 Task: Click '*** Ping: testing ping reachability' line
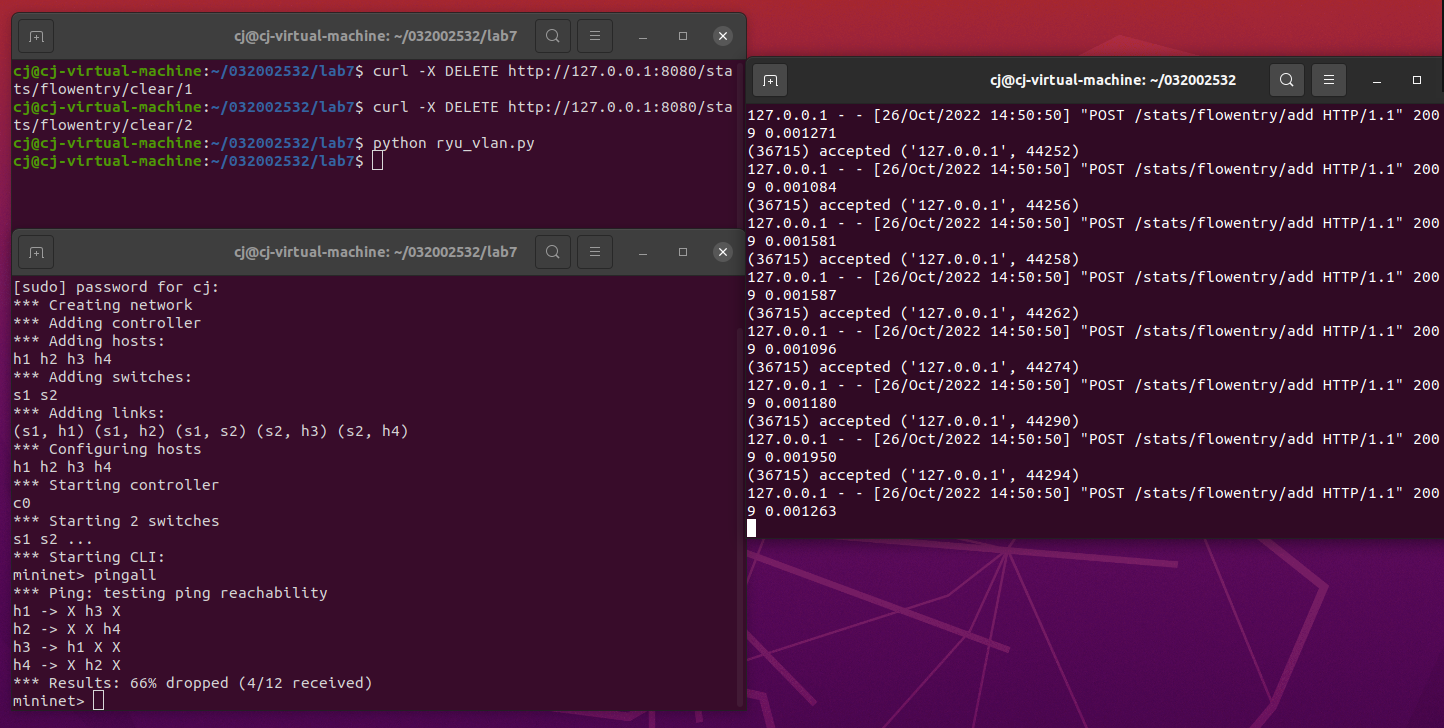(x=170, y=593)
